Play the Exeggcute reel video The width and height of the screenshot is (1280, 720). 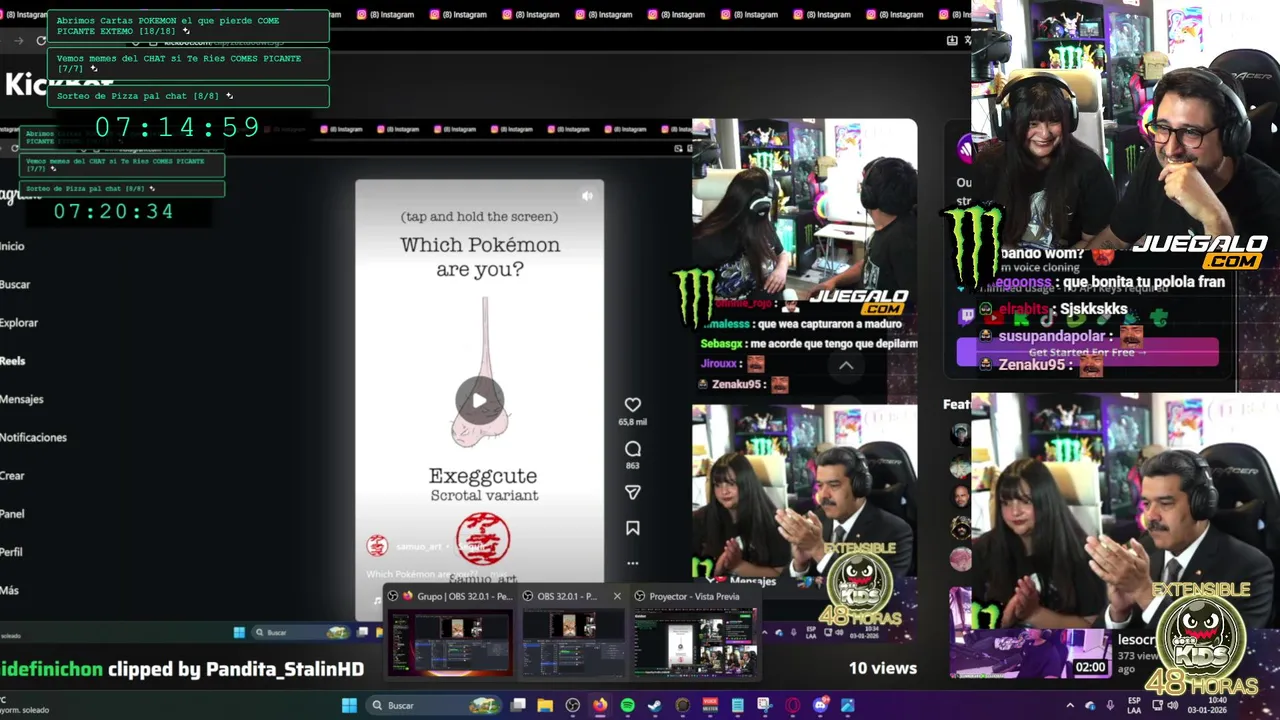click(479, 400)
